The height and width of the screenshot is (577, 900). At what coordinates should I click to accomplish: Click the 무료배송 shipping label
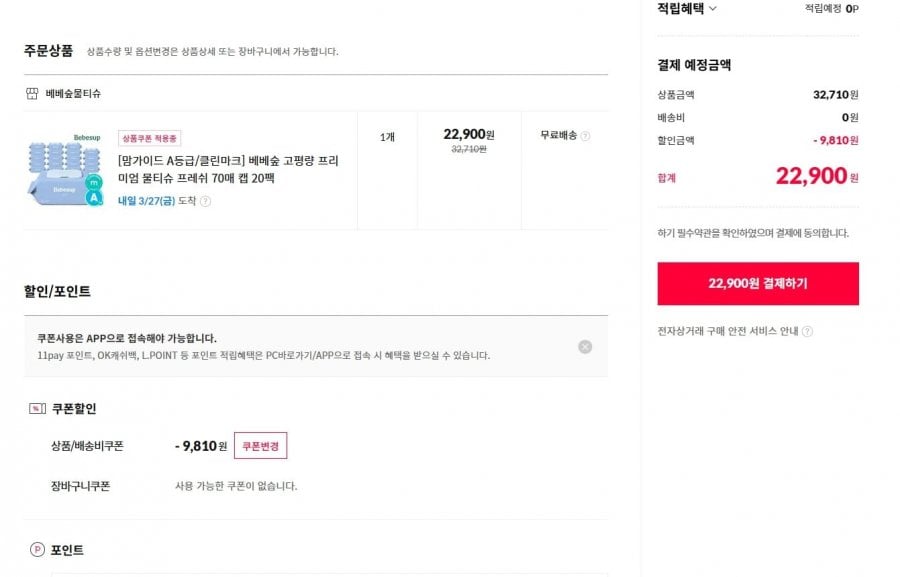[558, 136]
